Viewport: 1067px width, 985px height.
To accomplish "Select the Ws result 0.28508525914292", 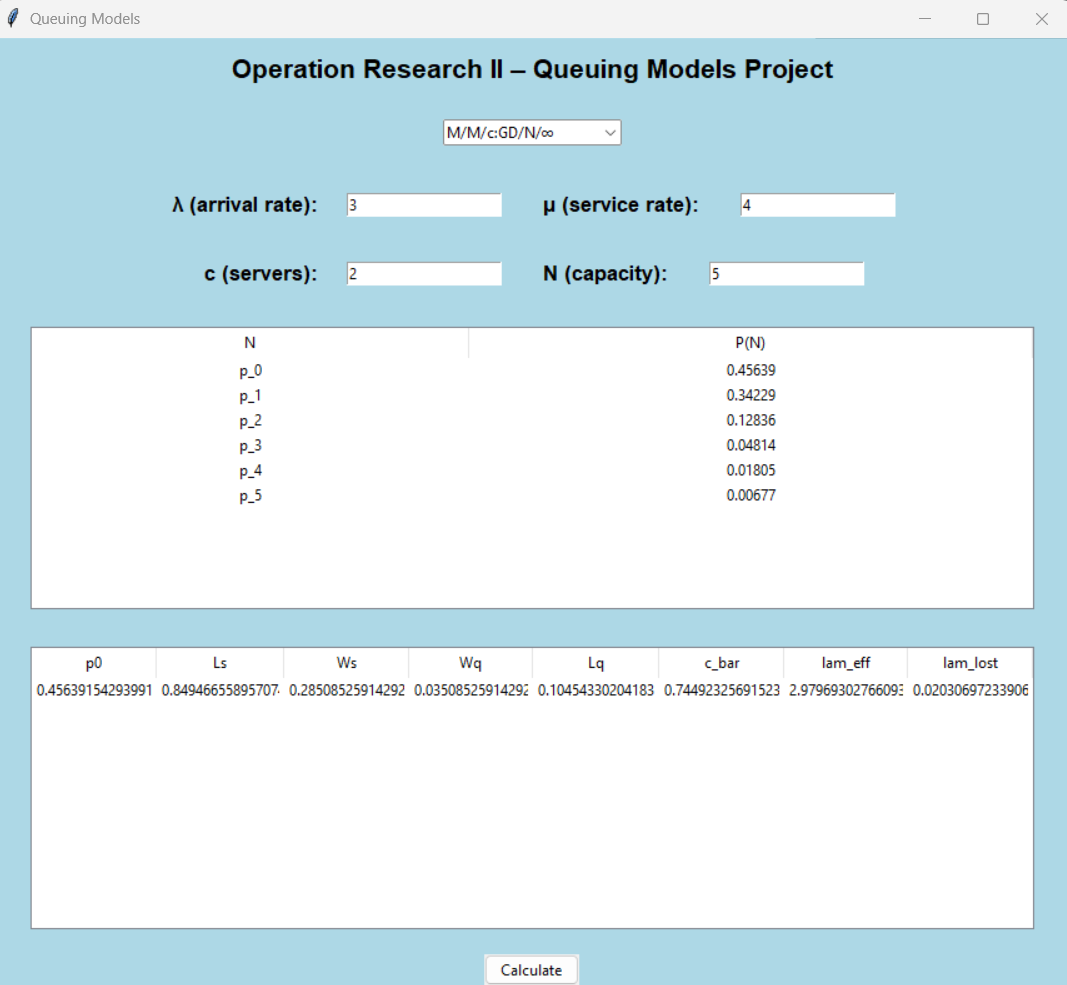I will click(346, 690).
